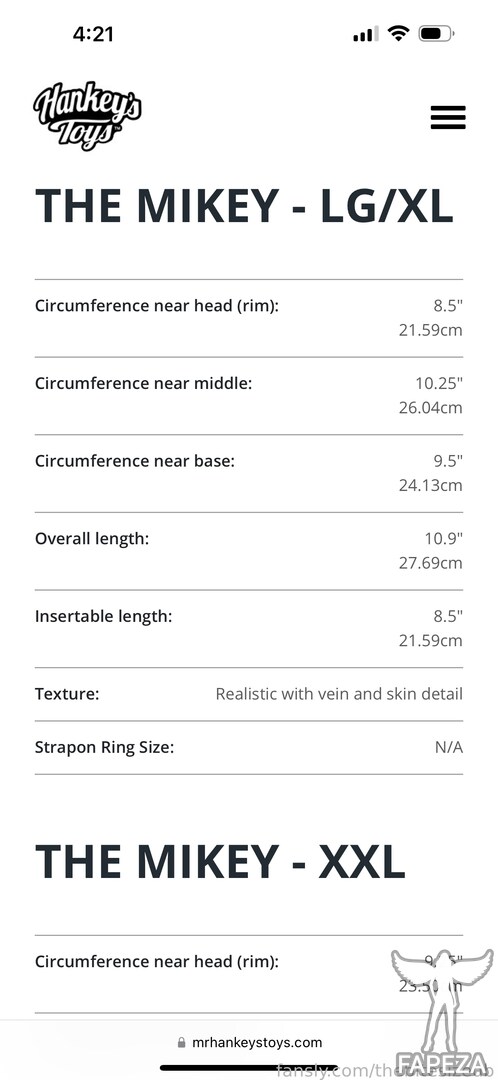Tap the 27.69cm overall length value
498x1080 pixels.
point(430,563)
